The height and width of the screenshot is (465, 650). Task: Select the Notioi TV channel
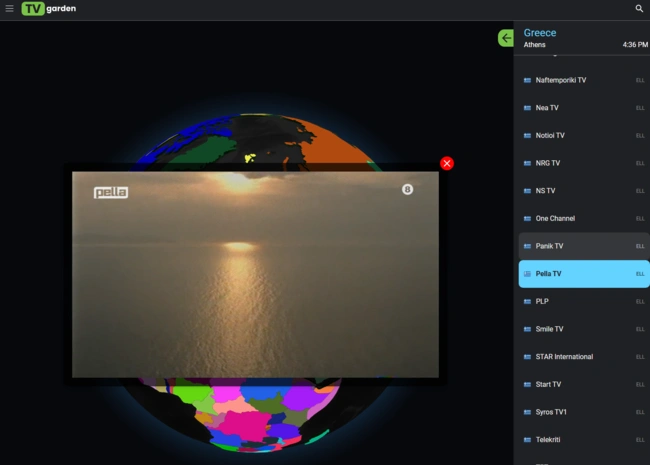[x=550, y=135]
